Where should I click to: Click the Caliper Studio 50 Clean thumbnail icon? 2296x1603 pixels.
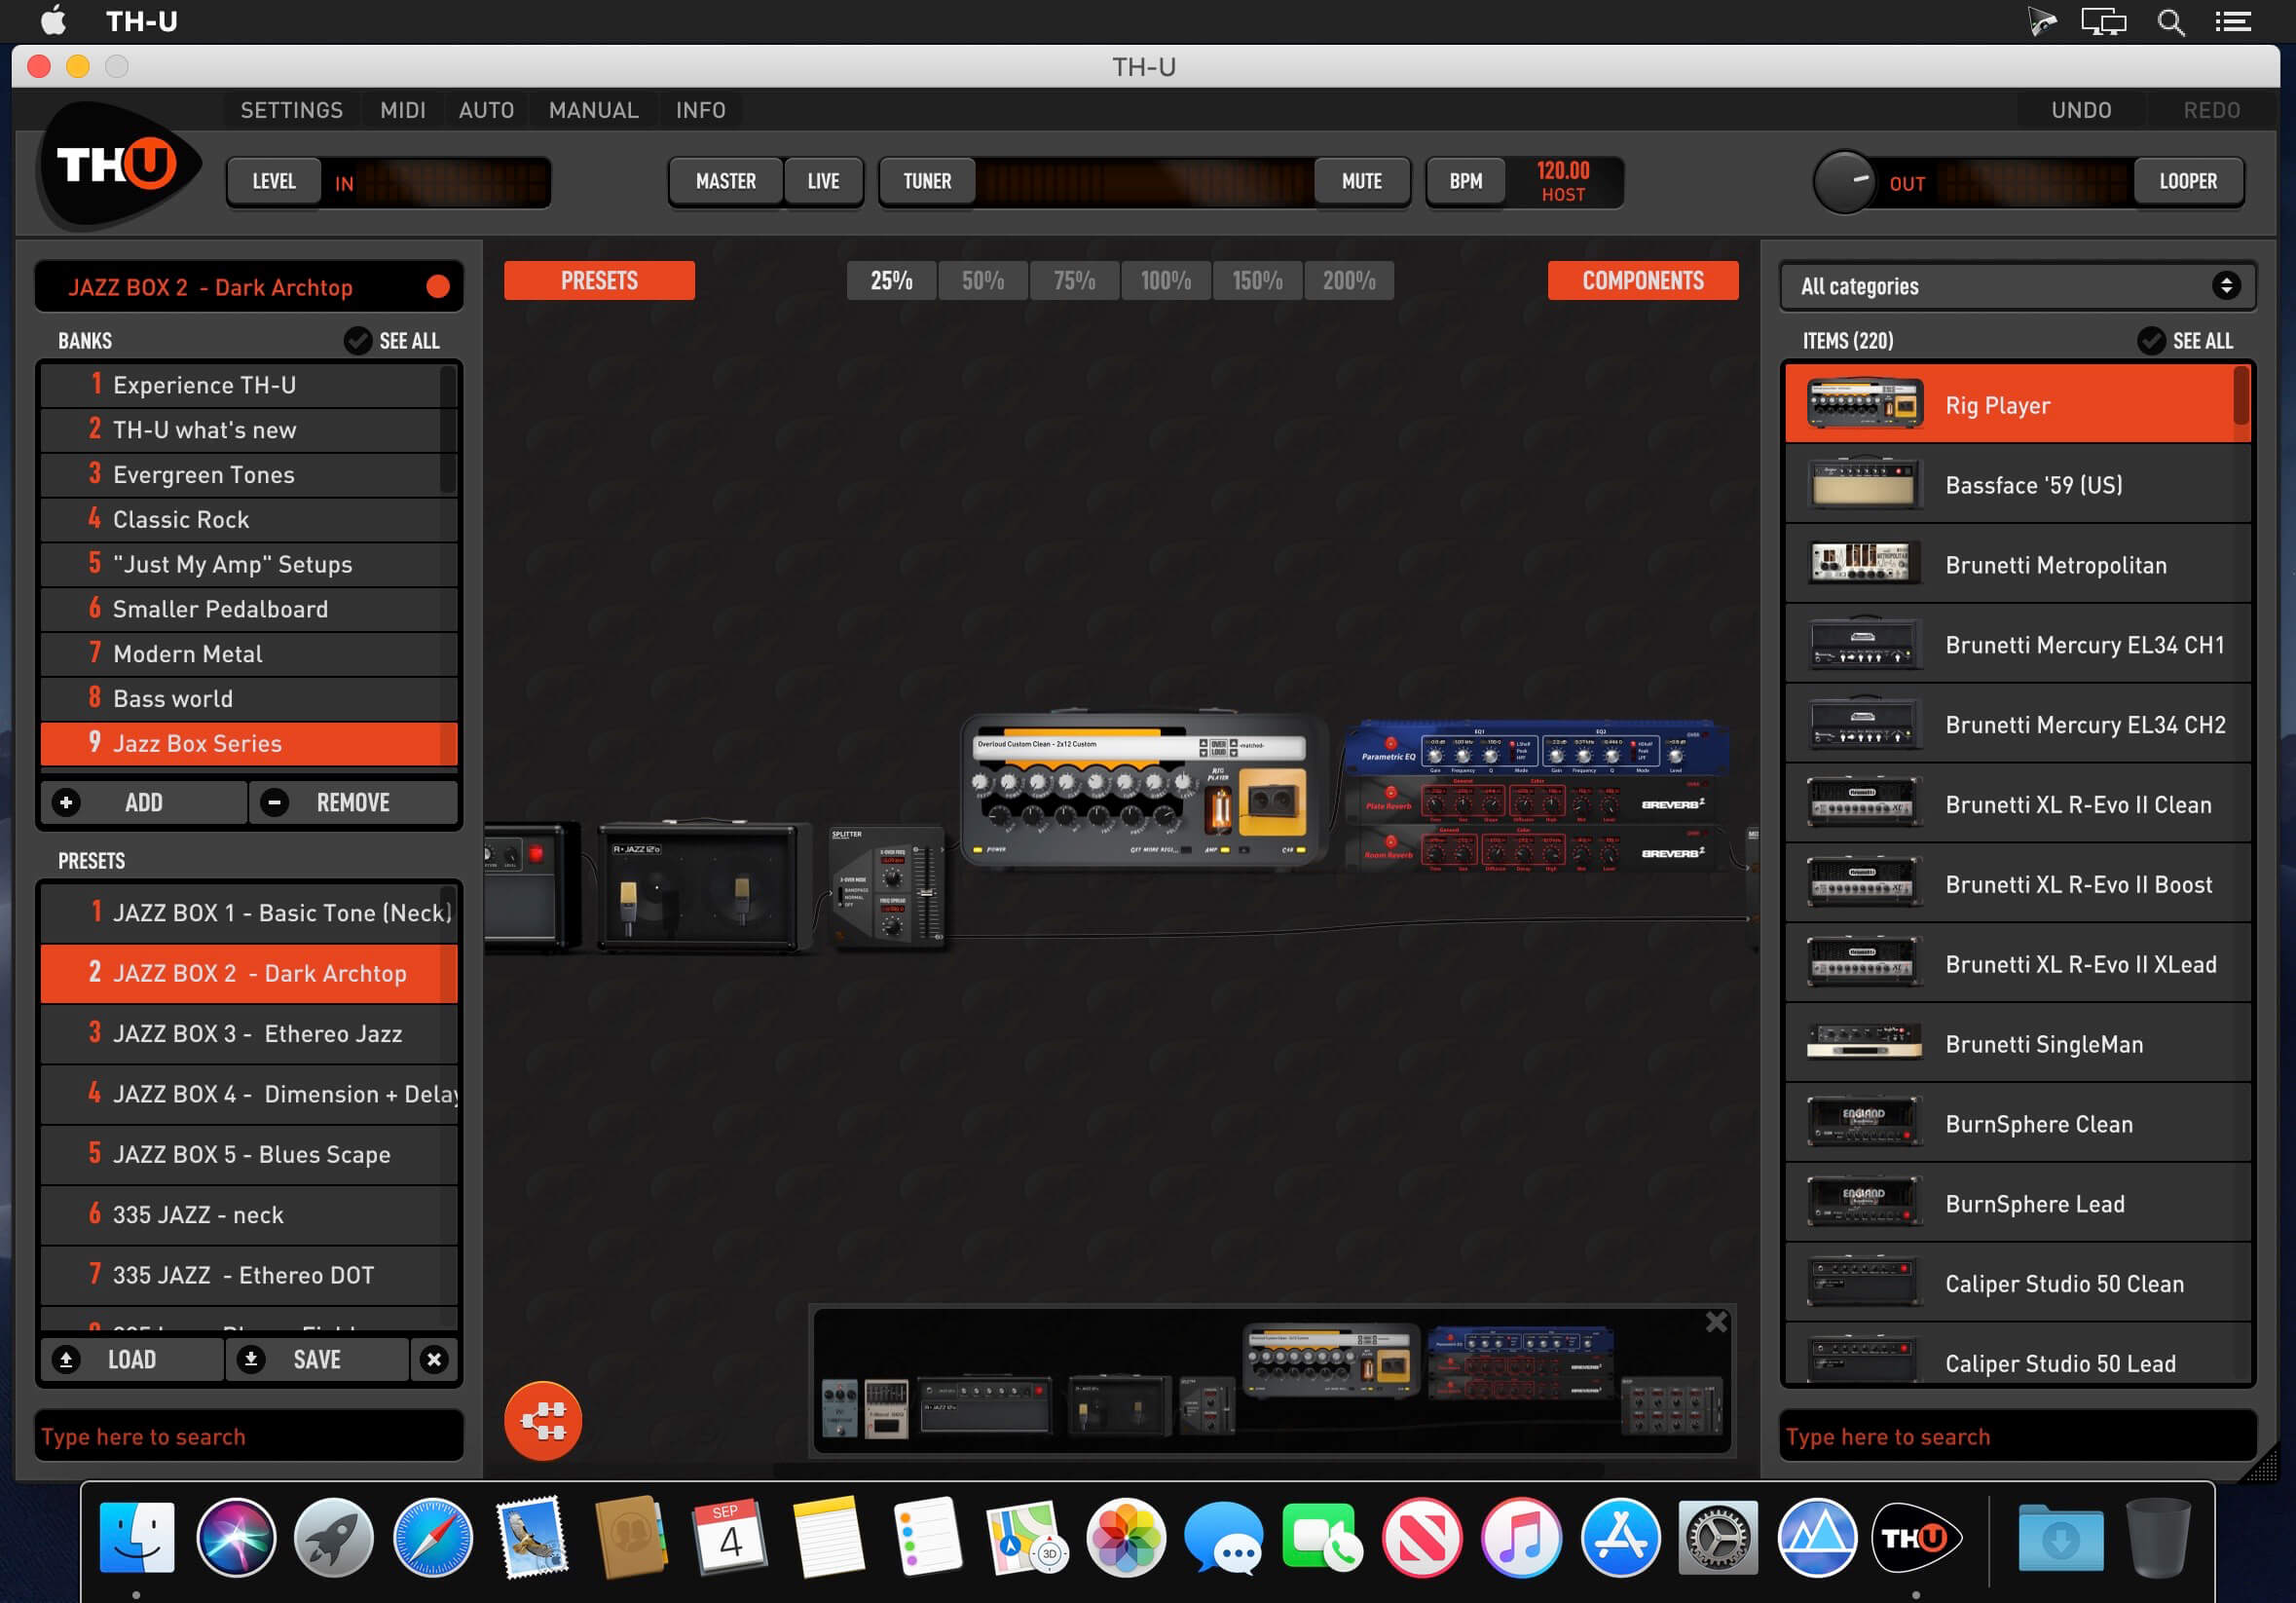click(1864, 1283)
